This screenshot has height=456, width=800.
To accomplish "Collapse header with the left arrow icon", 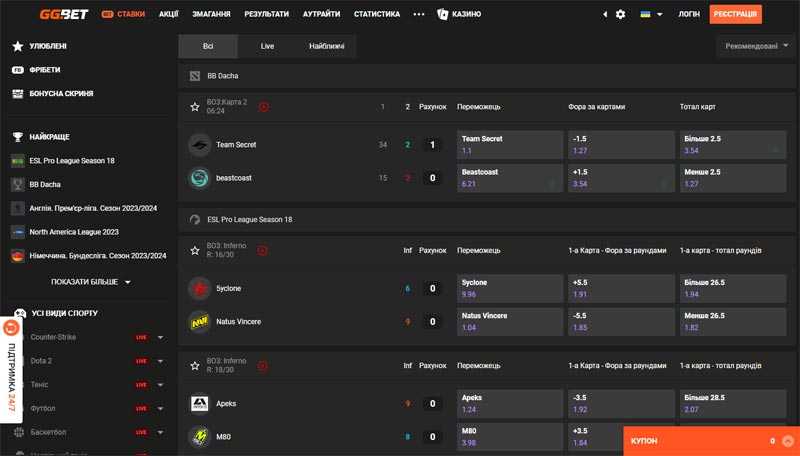I will [605, 14].
